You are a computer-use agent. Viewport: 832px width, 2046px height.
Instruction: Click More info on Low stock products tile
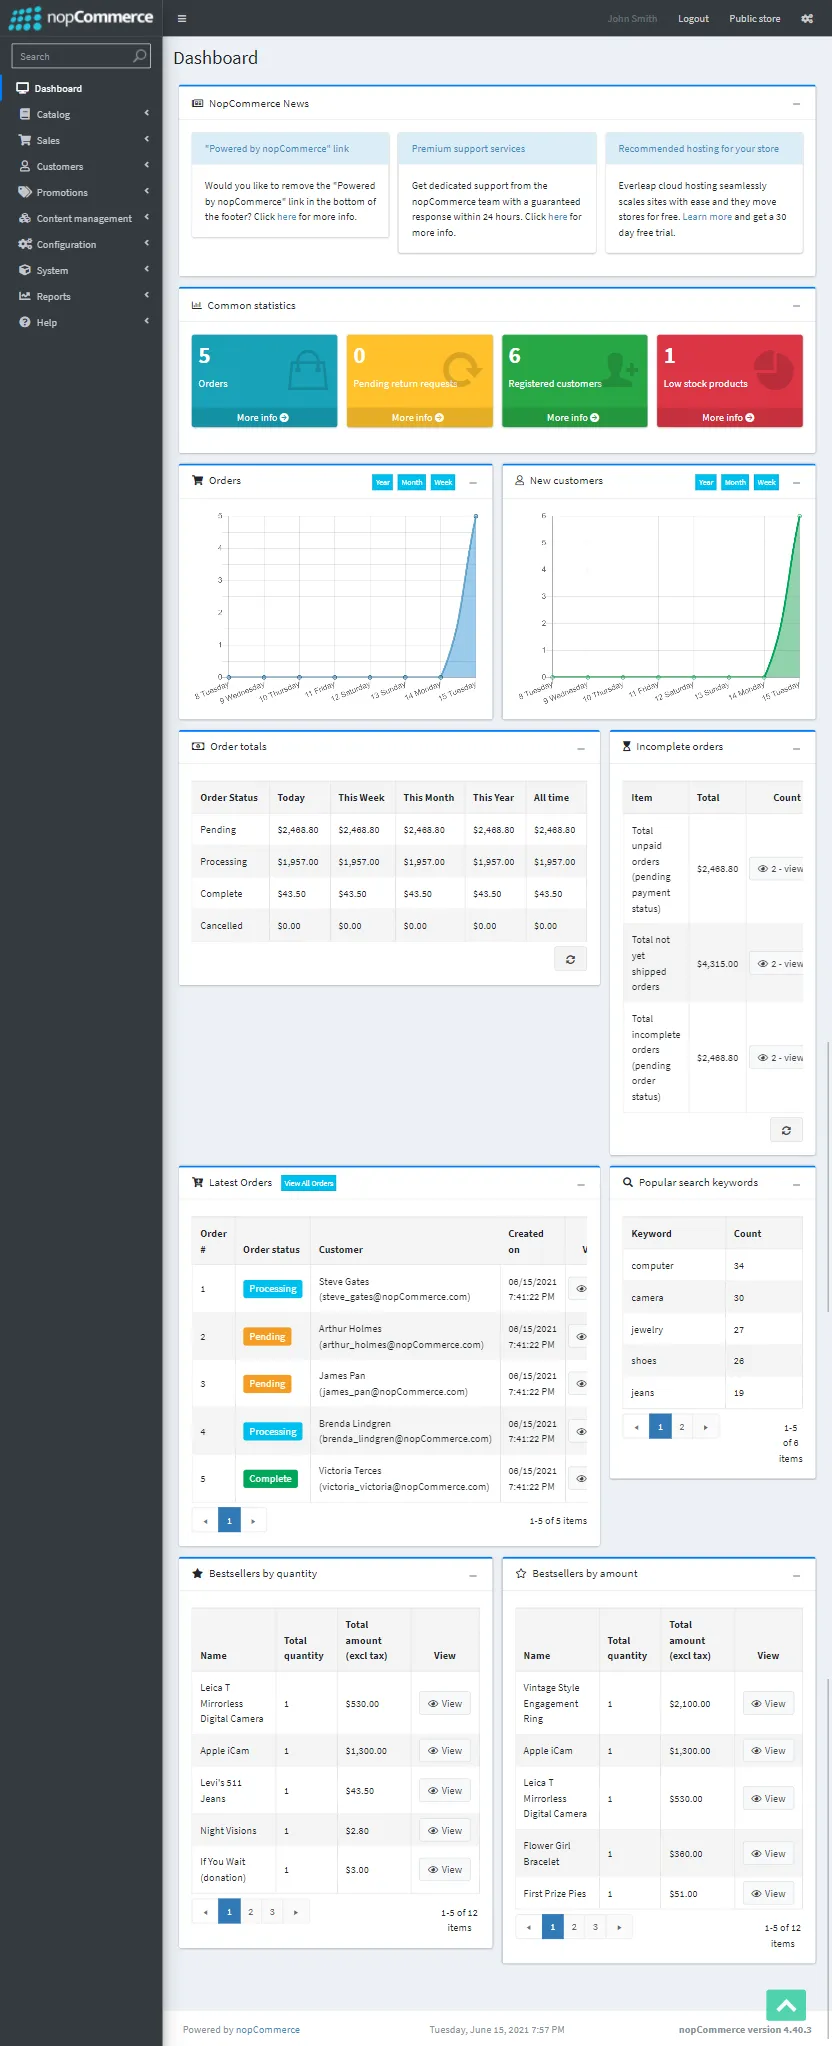729,418
